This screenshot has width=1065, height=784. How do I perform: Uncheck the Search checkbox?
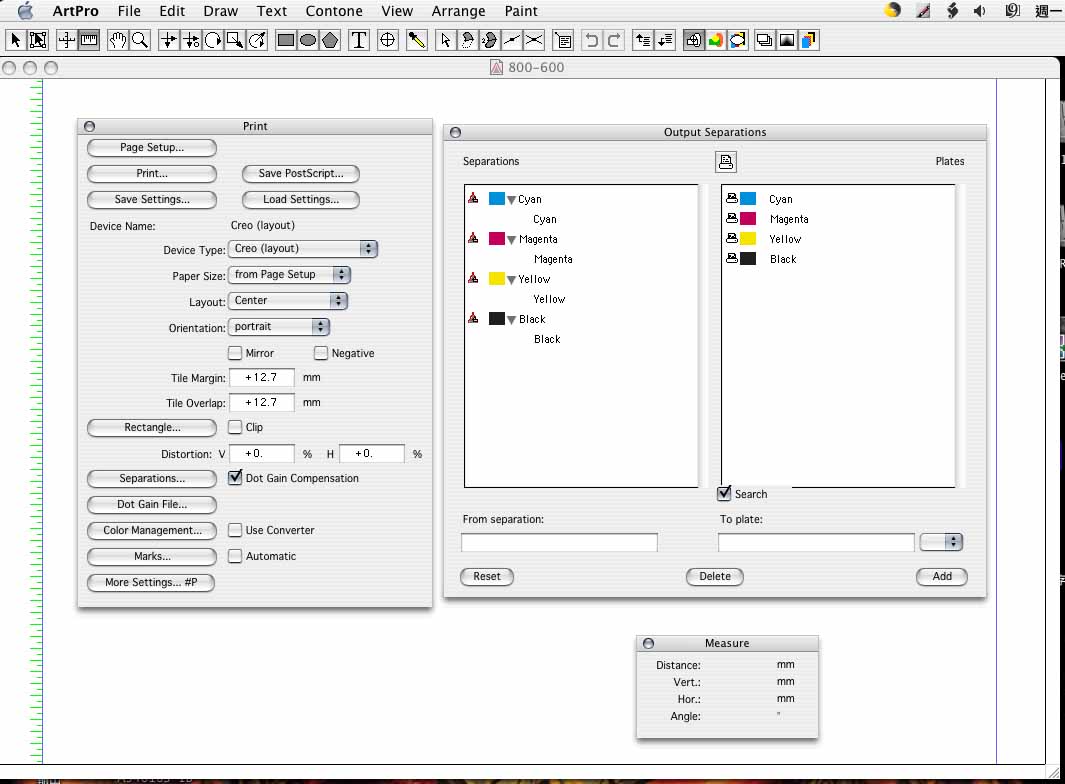(724, 494)
